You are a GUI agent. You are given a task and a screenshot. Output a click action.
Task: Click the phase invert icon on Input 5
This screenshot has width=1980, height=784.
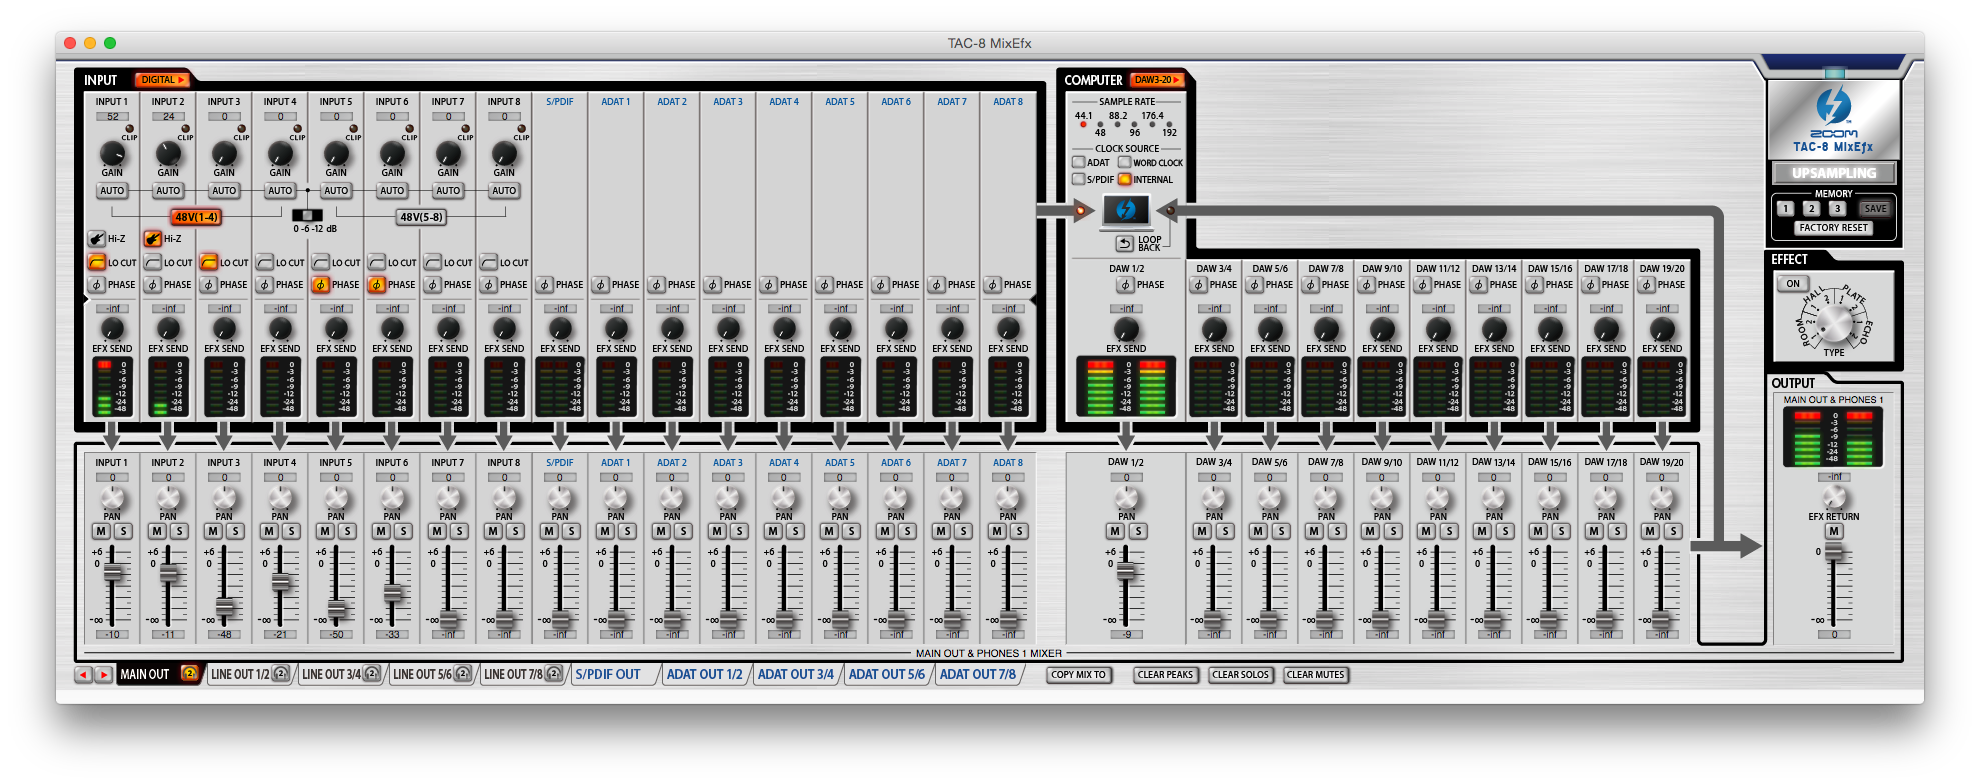pos(321,285)
